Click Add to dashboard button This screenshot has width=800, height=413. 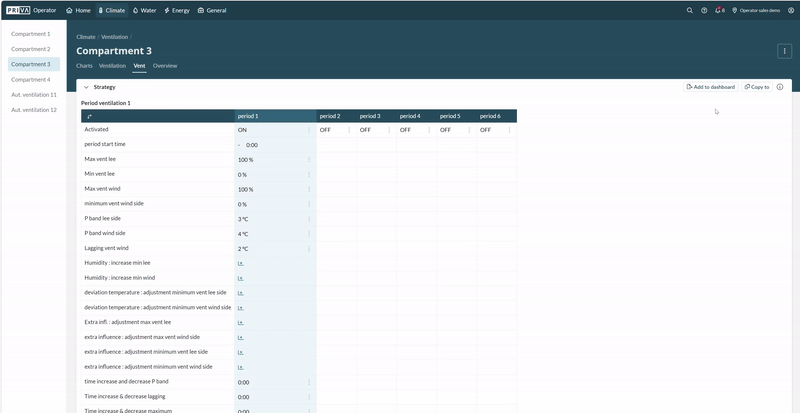click(711, 87)
